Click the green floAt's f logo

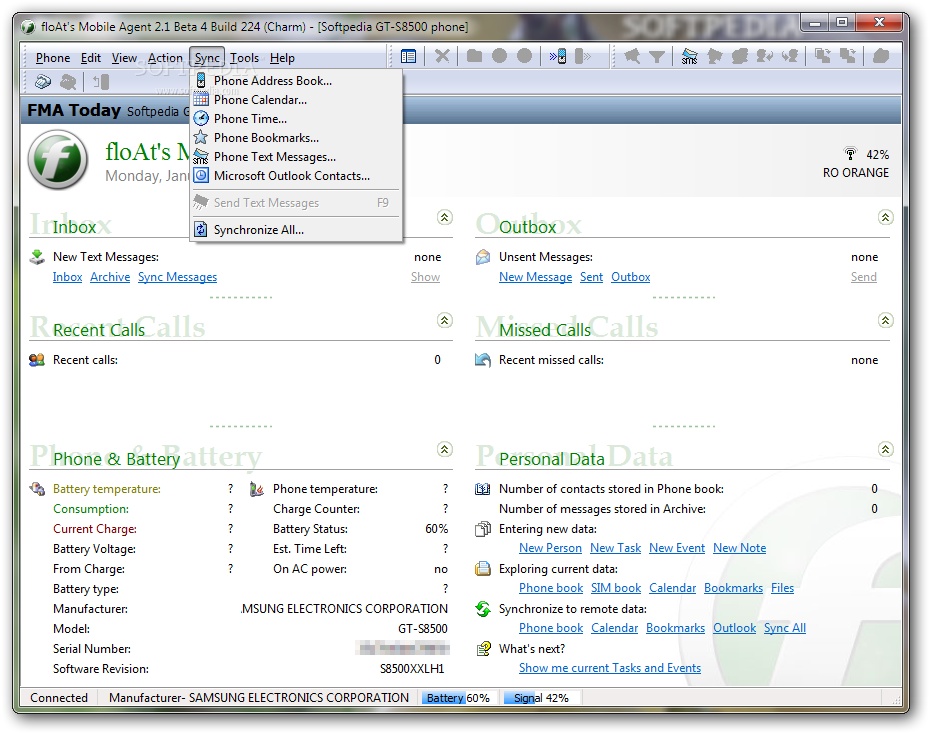(58, 159)
